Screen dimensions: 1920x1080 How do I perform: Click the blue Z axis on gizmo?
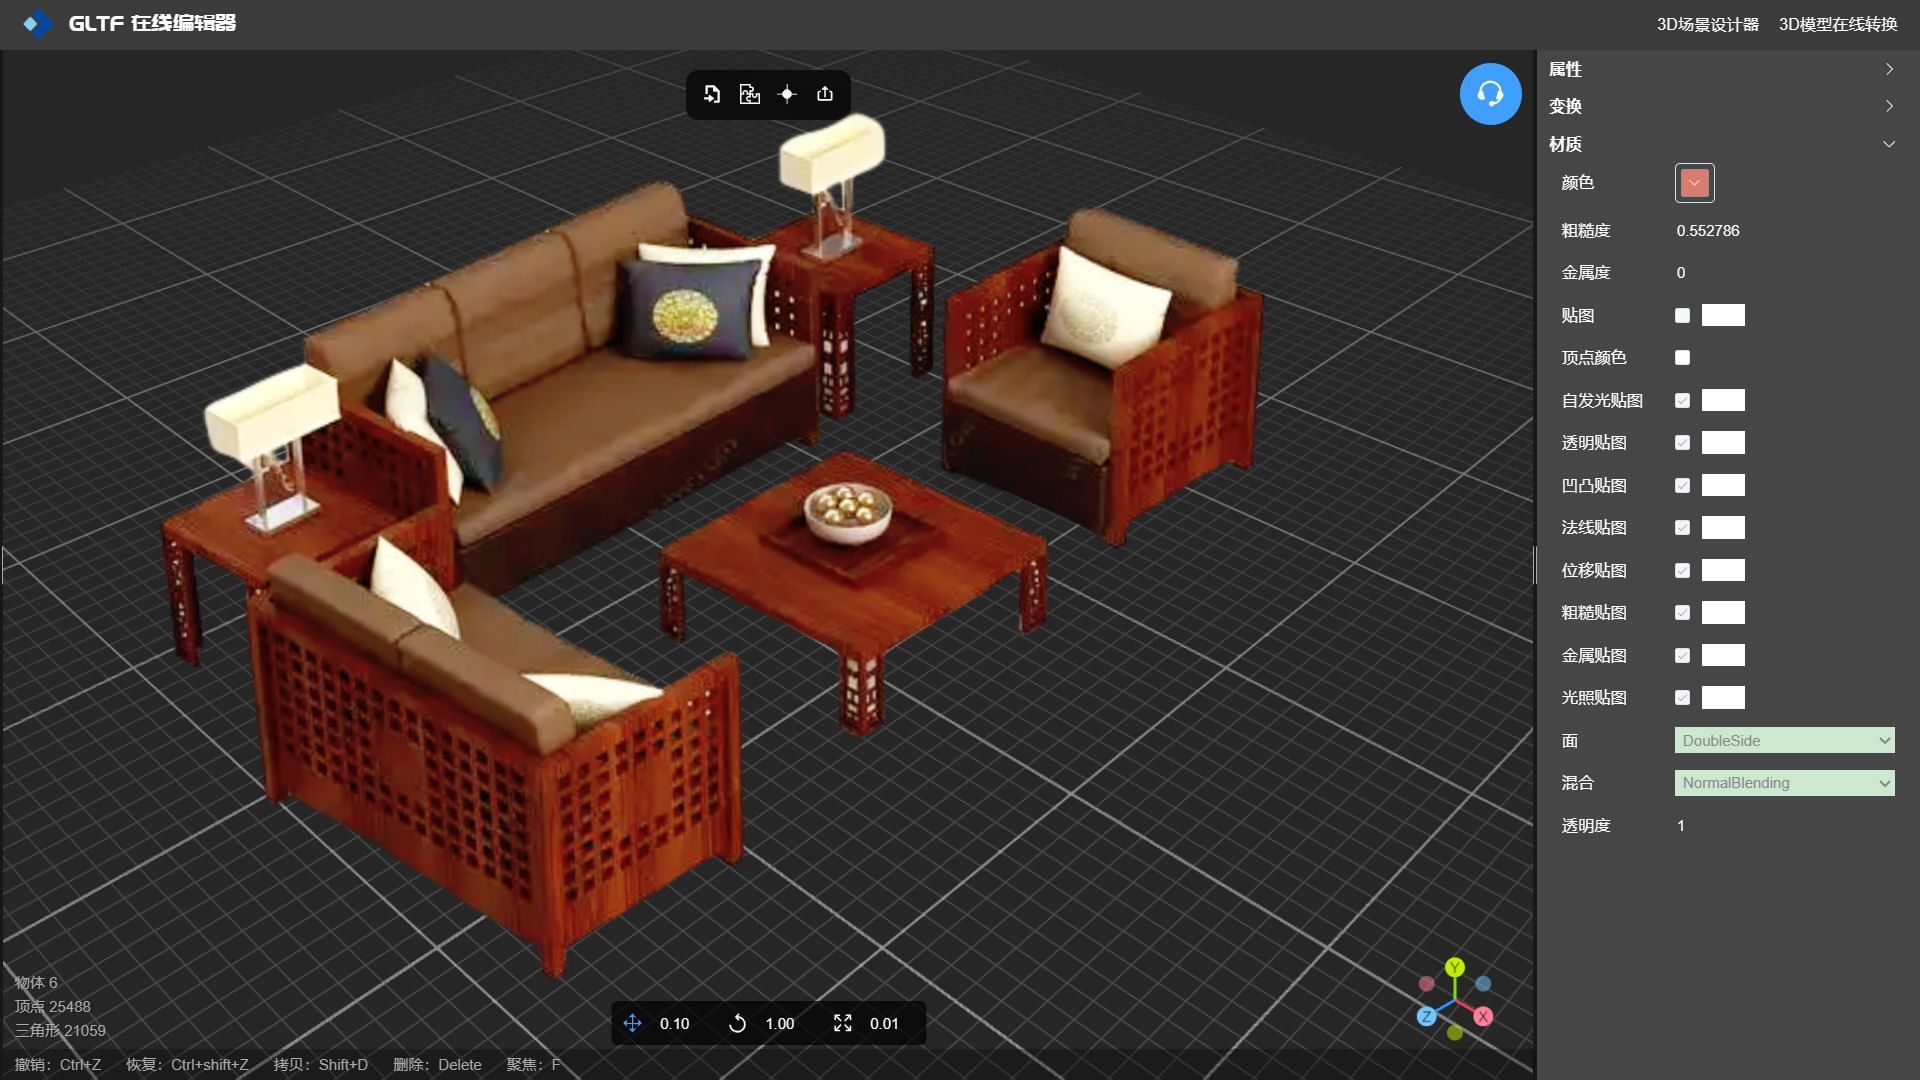point(1427,1016)
